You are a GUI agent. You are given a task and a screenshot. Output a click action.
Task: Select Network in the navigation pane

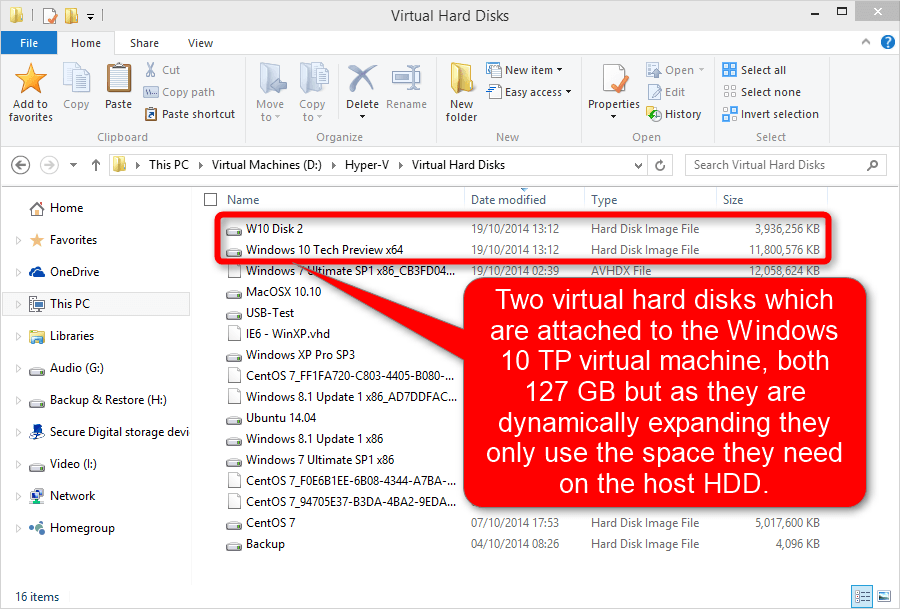pyautogui.click(x=72, y=496)
